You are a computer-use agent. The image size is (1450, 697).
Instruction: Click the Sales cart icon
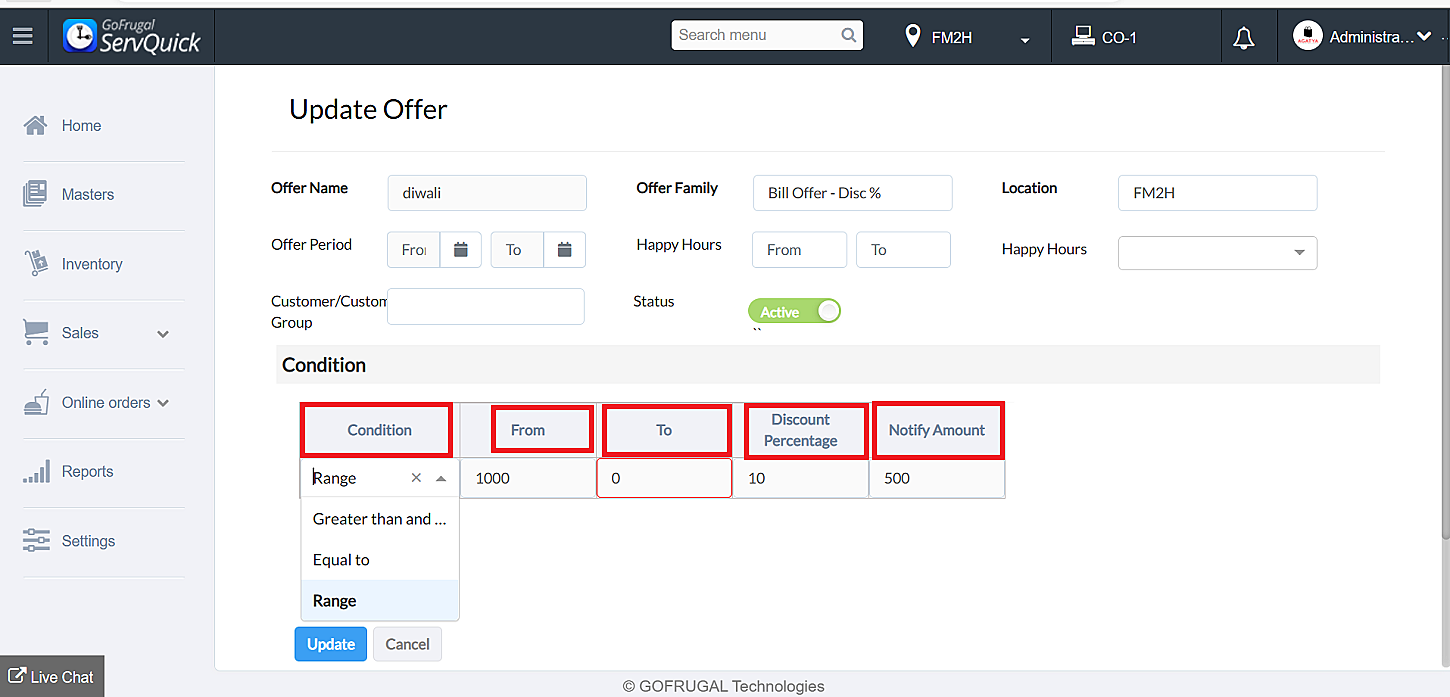click(x=35, y=333)
